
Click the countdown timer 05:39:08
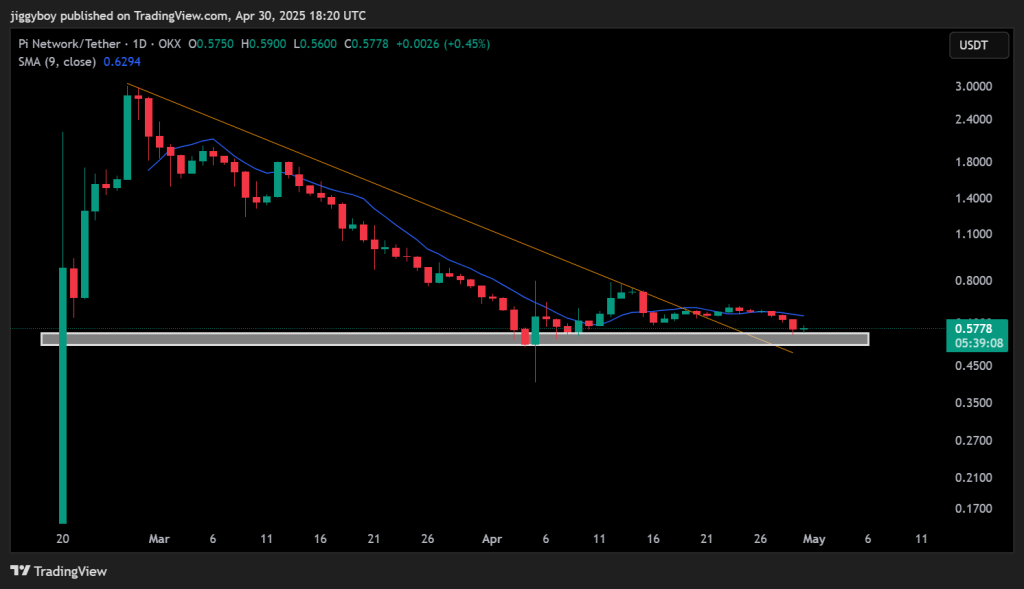point(978,343)
